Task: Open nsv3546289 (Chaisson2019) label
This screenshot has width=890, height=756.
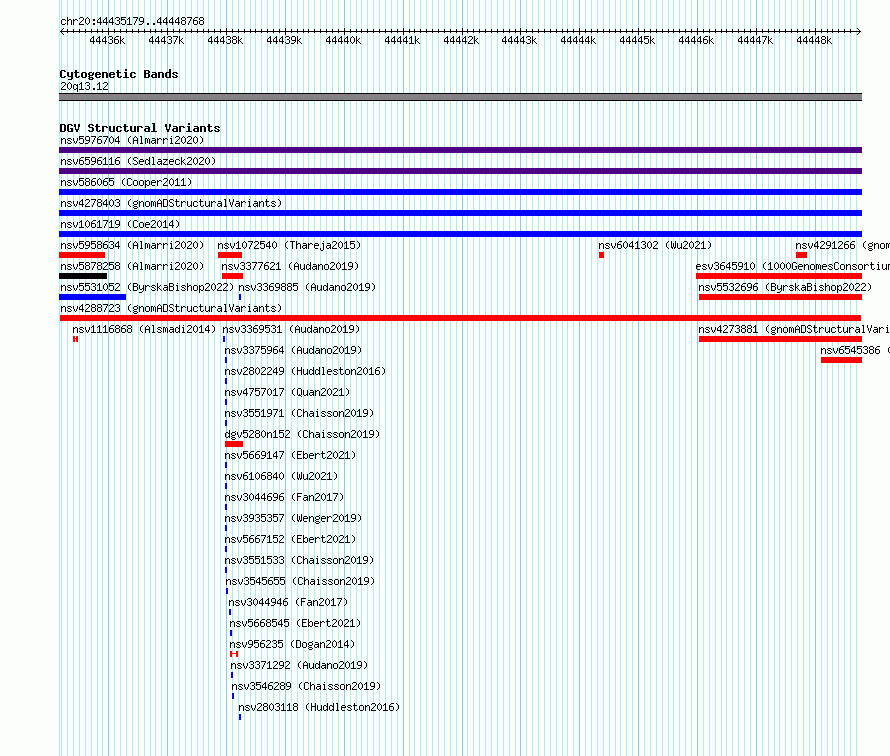Action: pos(307,686)
